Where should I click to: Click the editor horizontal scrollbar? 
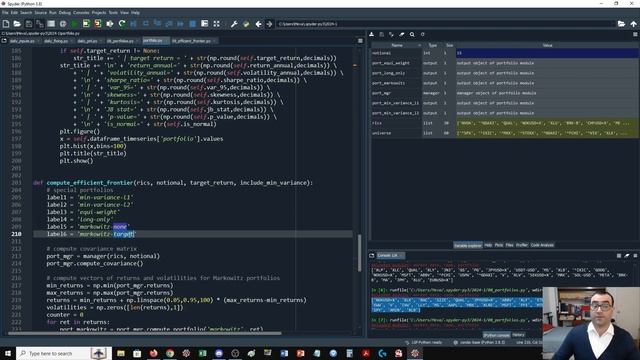[145, 333]
